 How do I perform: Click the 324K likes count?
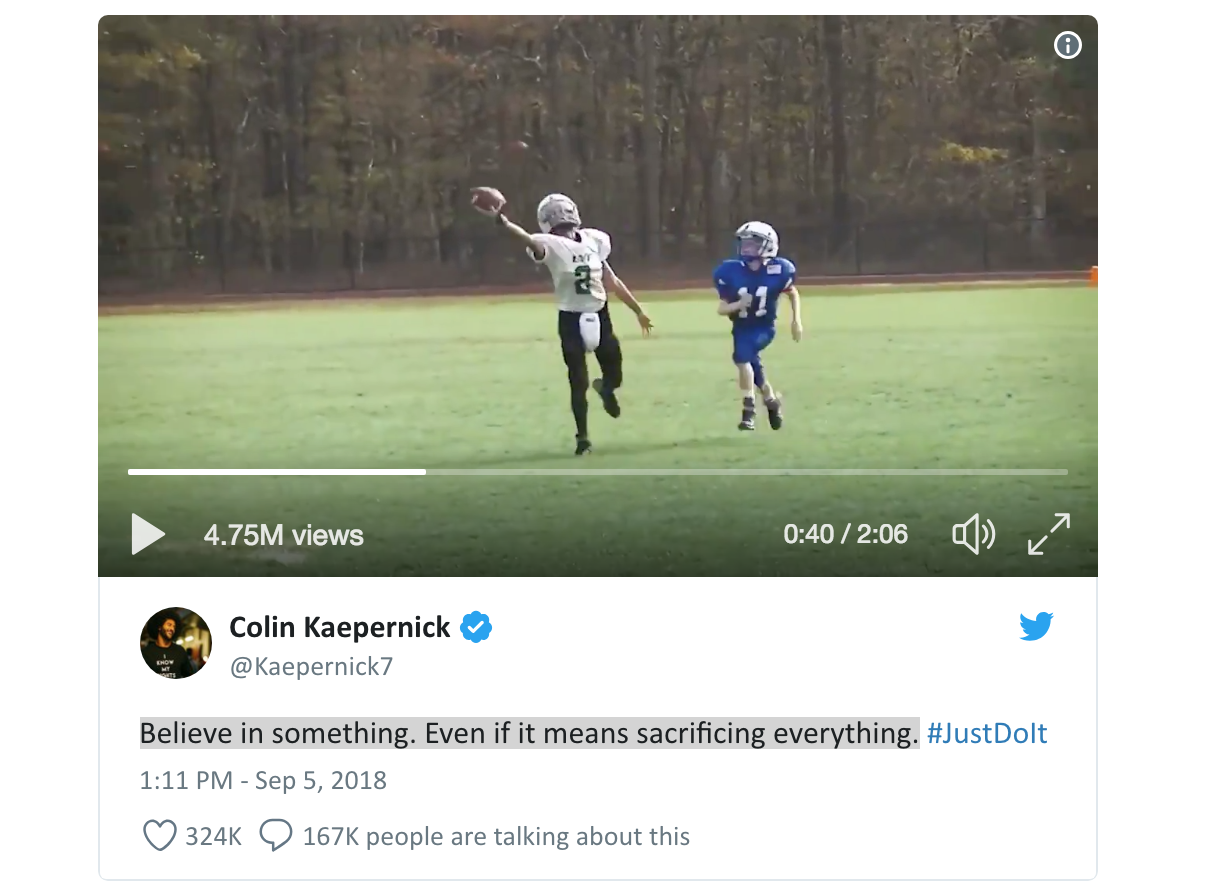pyautogui.click(x=214, y=836)
